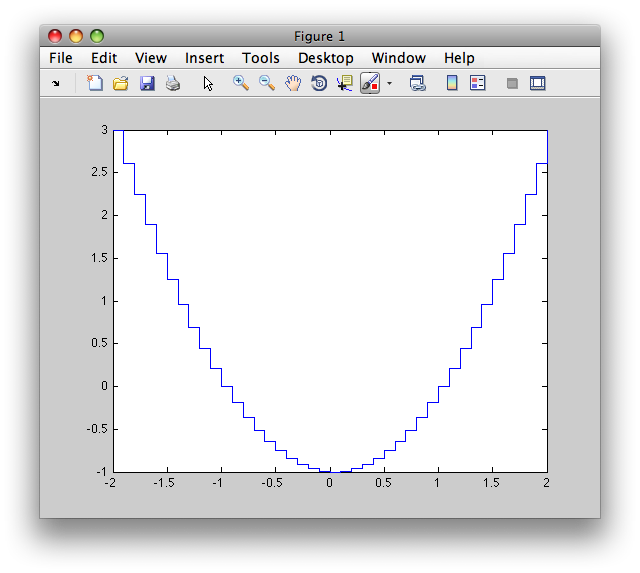This screenshot has width=640, height=573.
Task: Click the y-axis tick label 1.5
Action: point(100,258)
